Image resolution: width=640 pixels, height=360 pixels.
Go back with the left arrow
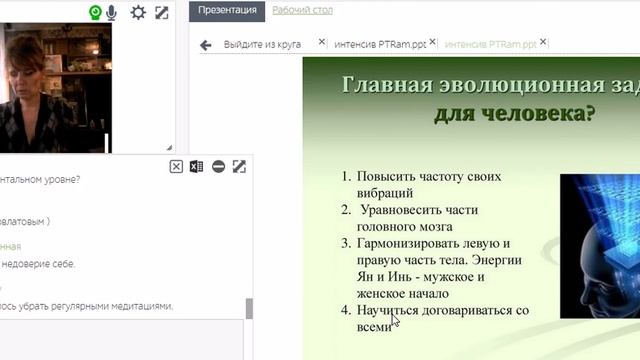click(x=205, y=45)
